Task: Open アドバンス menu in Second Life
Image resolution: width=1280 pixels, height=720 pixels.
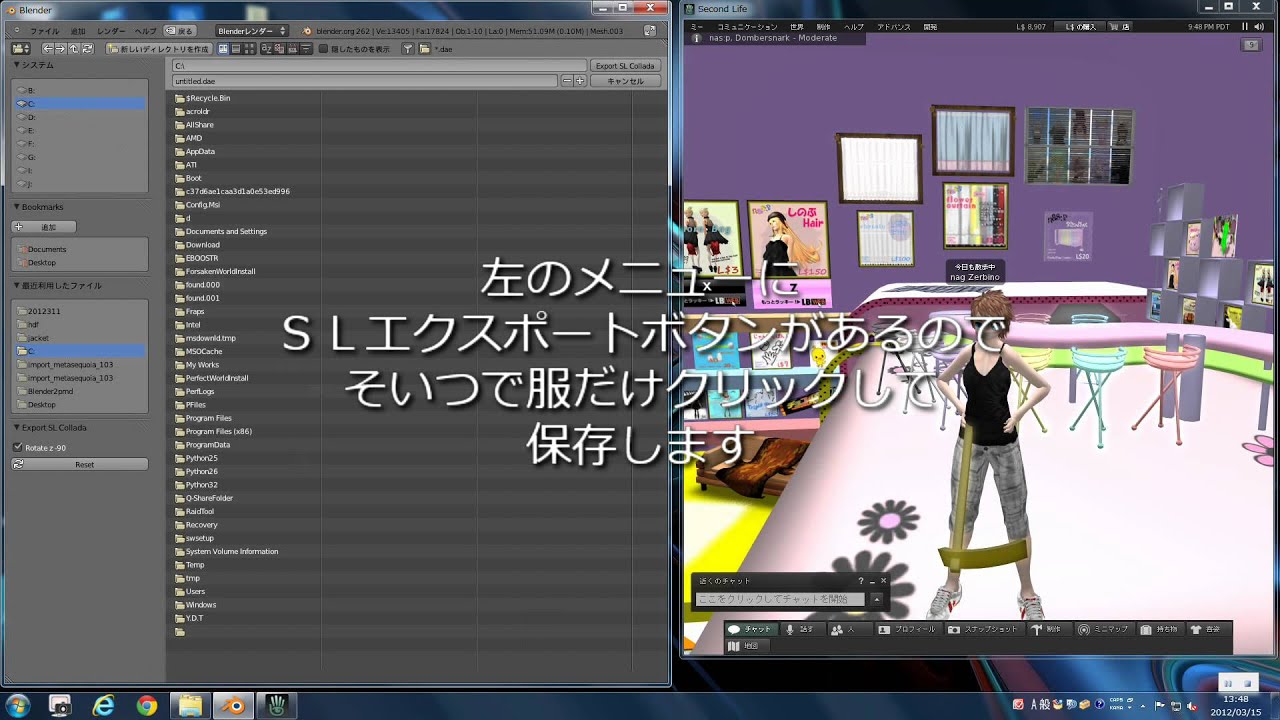Action: tap(894, 27)
